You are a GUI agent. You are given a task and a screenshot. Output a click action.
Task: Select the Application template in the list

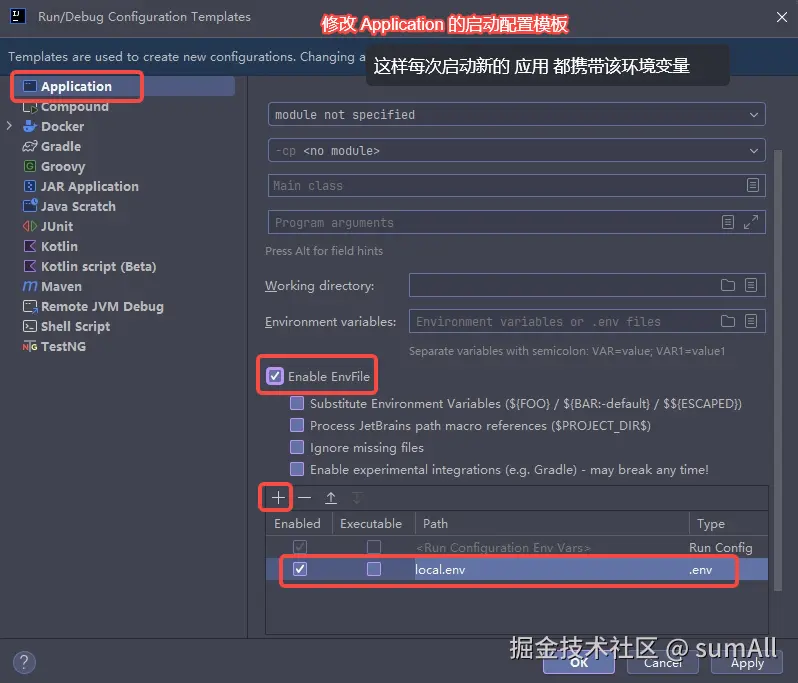coord(76,87)
